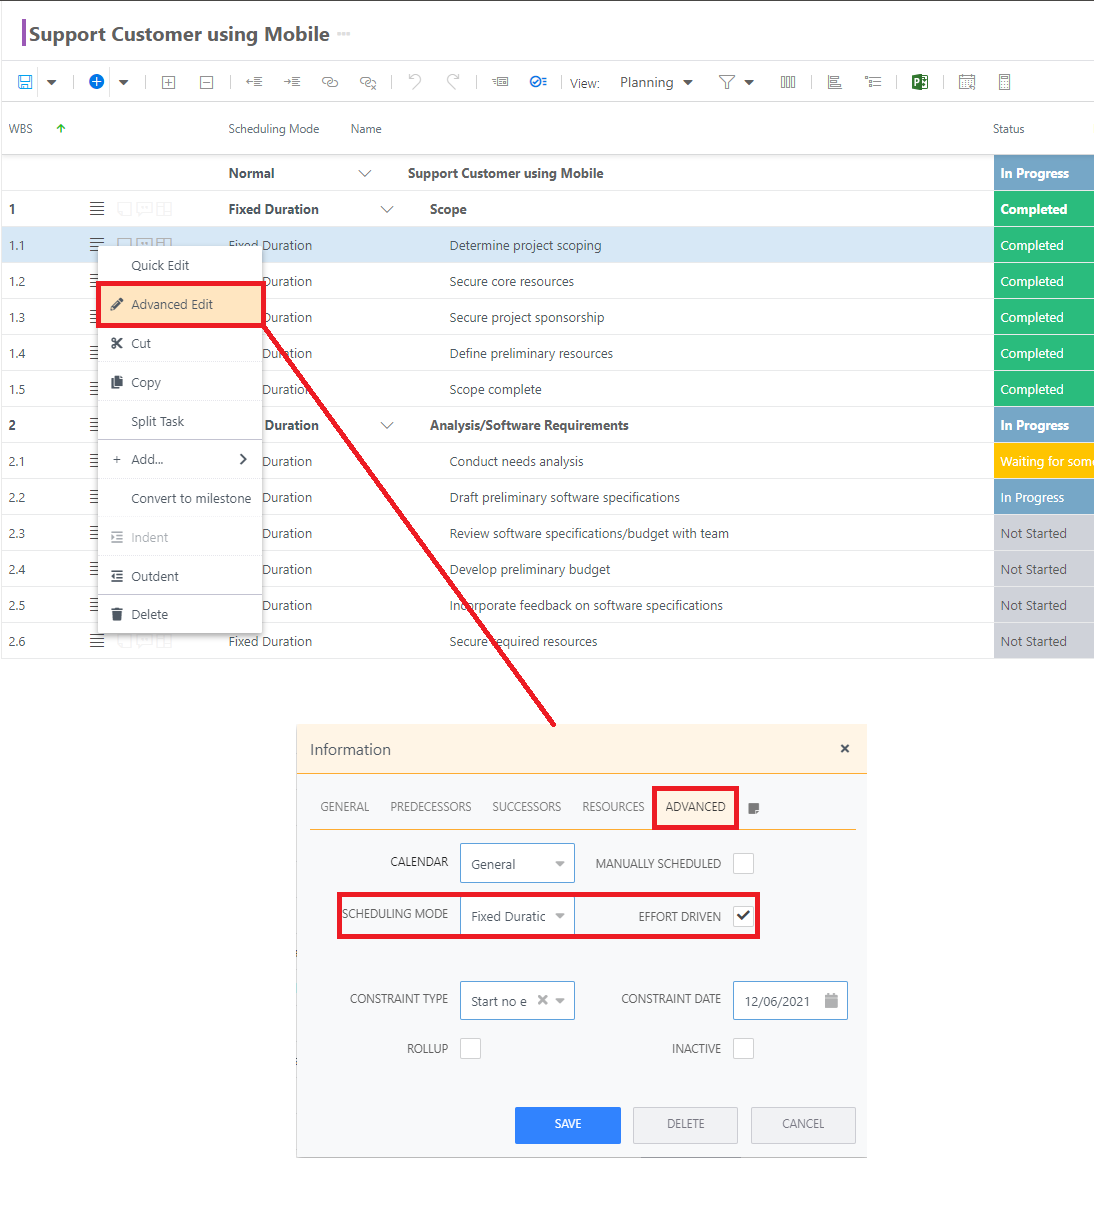Click the link tasks icon
The width and height of the screenshot is (1094, 1208).
[x=330, y=82]
